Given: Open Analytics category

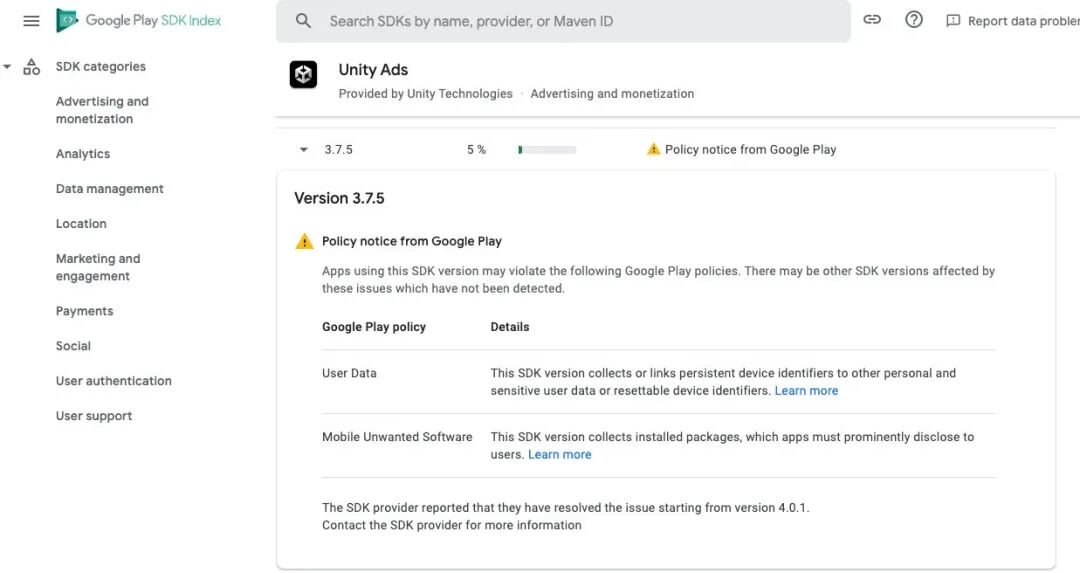Looking at the screenshot, I should tap(83, 154).
